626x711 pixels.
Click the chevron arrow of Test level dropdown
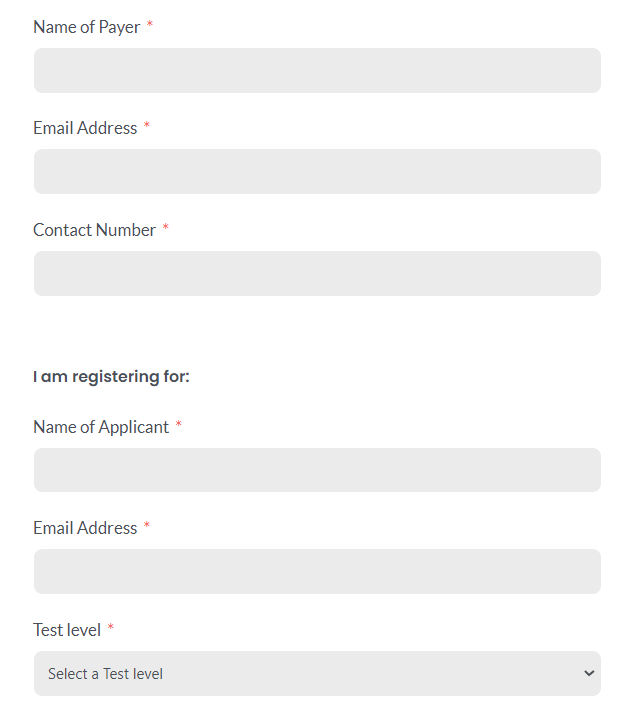pos(588,673)
